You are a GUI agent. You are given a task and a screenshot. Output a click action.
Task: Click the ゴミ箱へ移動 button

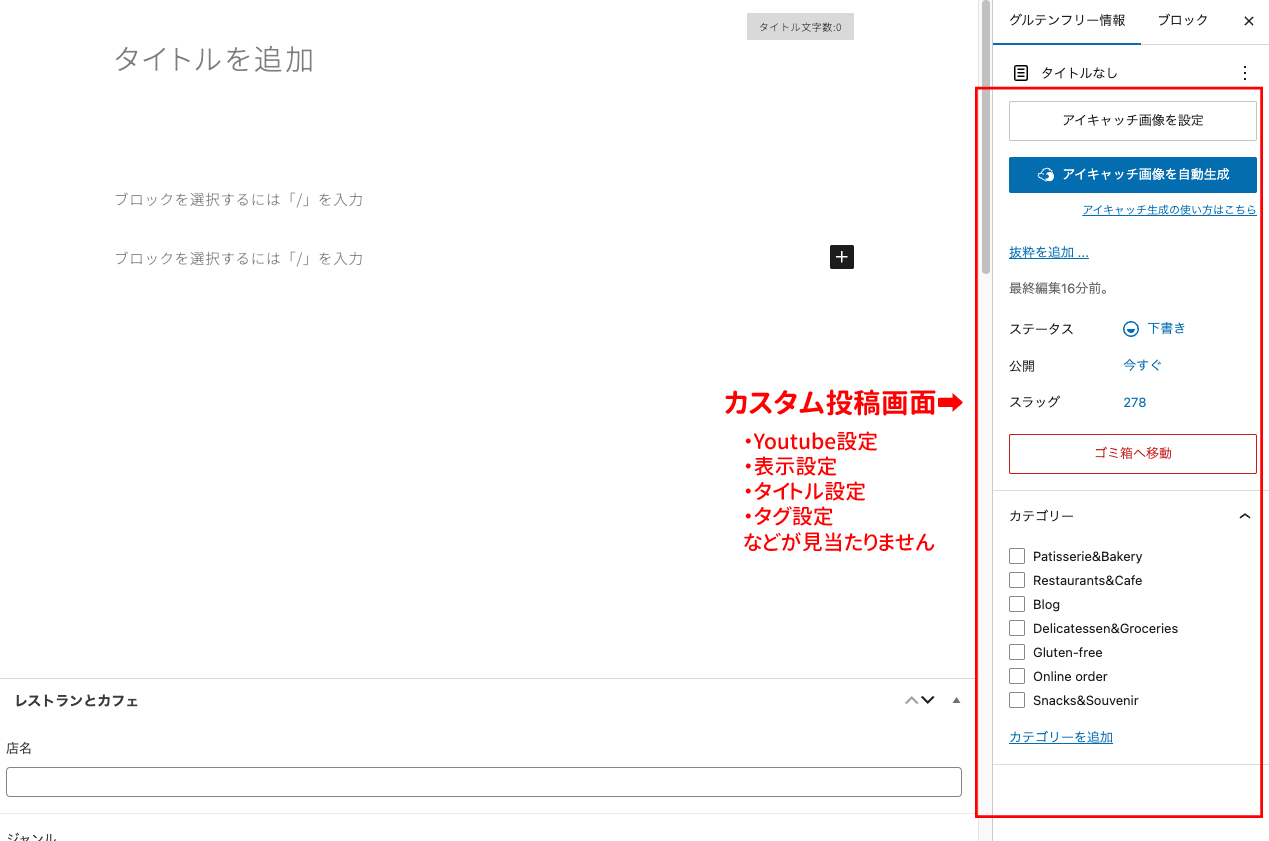tap(1132, 453)
